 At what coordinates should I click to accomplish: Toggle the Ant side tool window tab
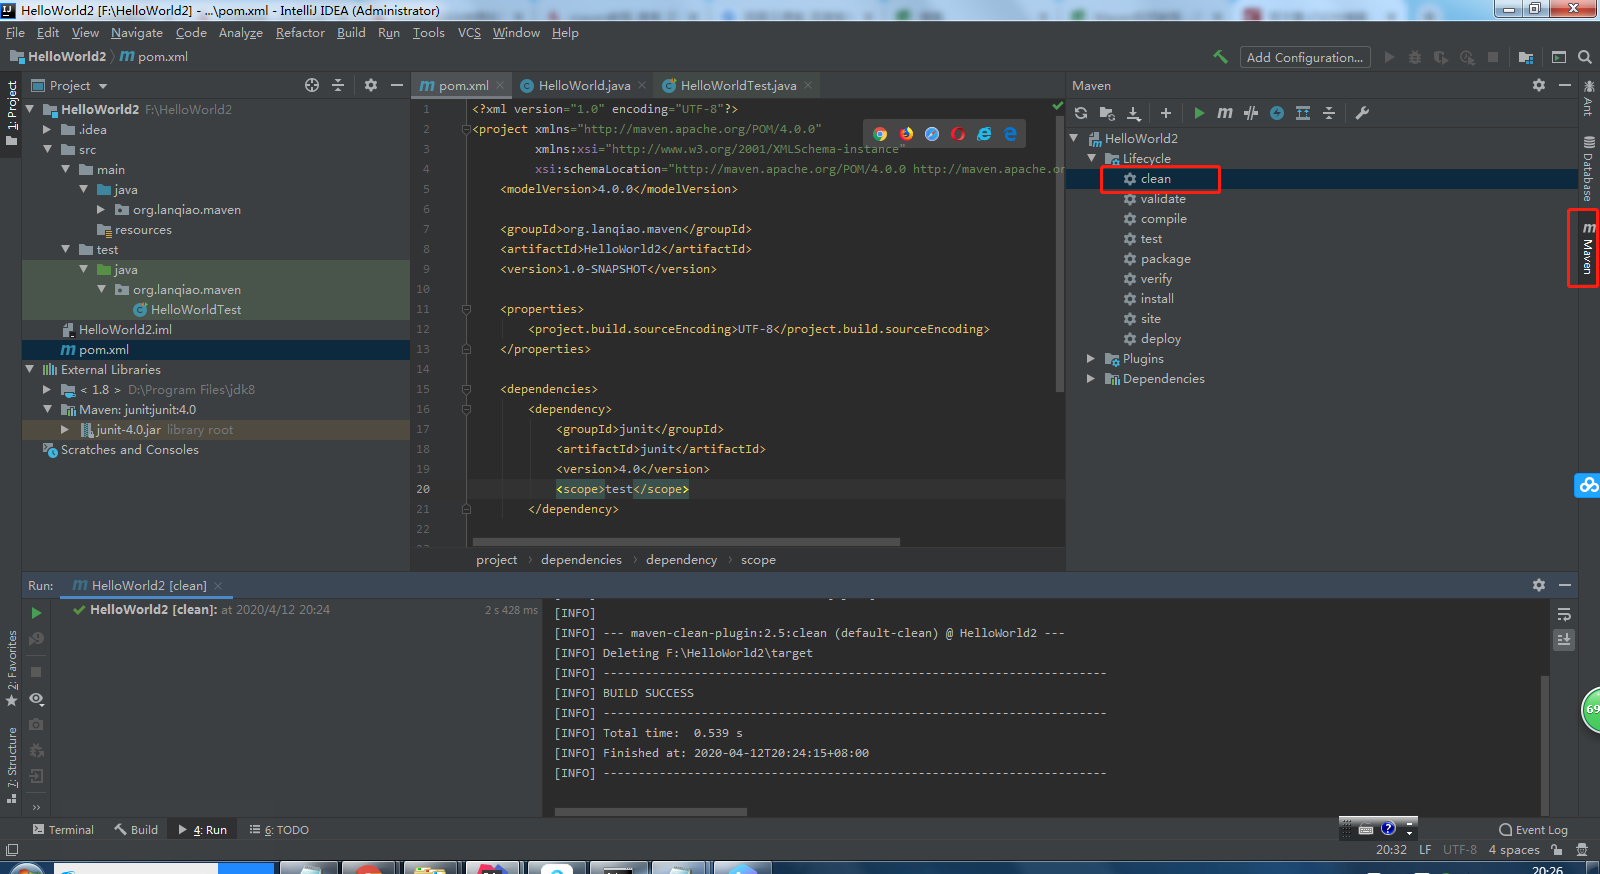(x=1588, y=99)
